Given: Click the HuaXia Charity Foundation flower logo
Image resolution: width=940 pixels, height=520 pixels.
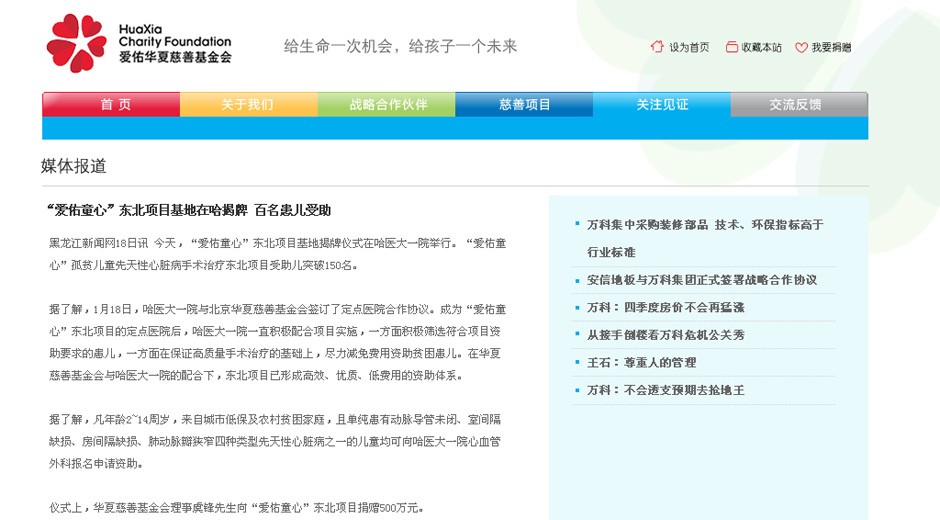Looking at the screenshot, I should [77, 43].
